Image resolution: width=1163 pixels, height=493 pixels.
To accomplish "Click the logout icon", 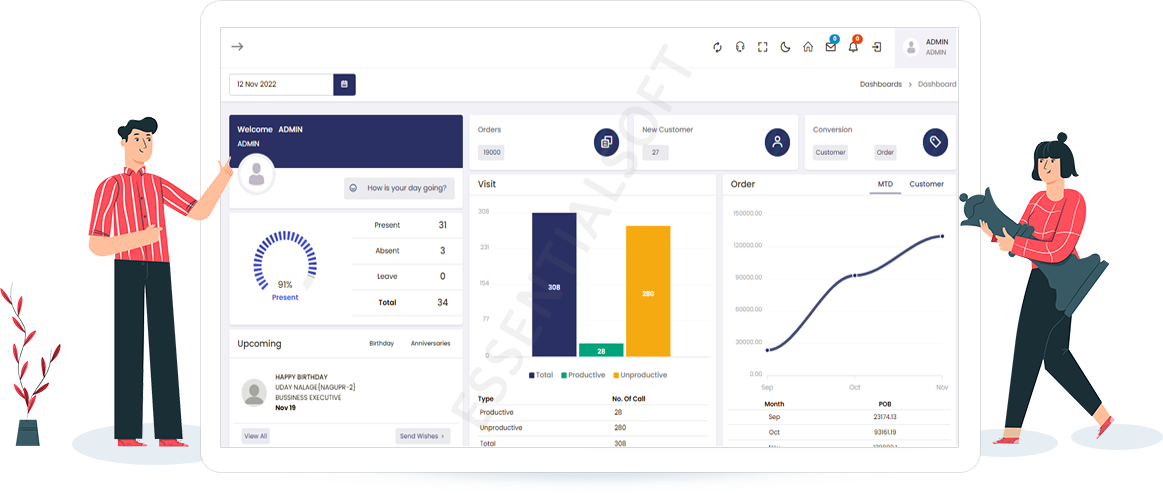I will (x=877, y=47).
